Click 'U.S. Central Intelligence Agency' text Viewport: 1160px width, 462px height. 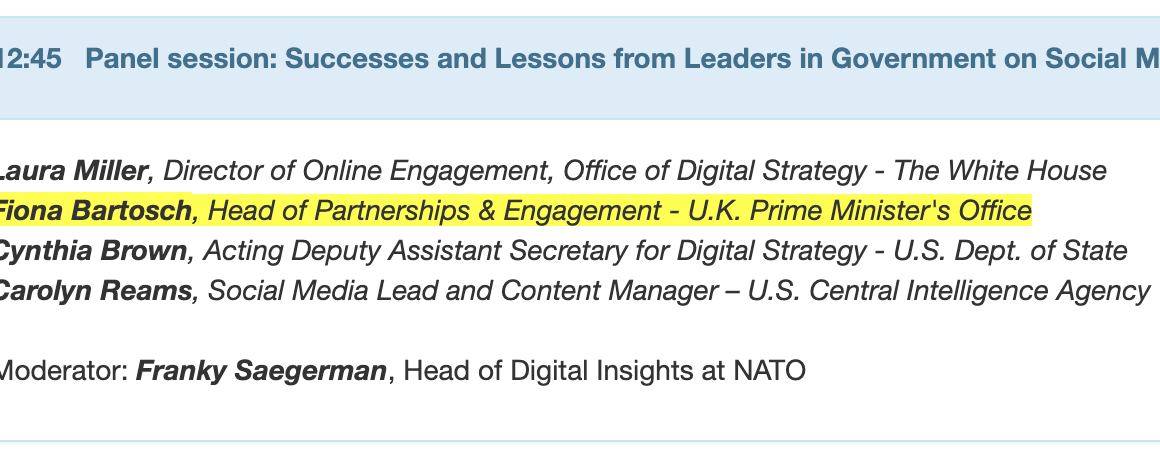pos(948,291)
